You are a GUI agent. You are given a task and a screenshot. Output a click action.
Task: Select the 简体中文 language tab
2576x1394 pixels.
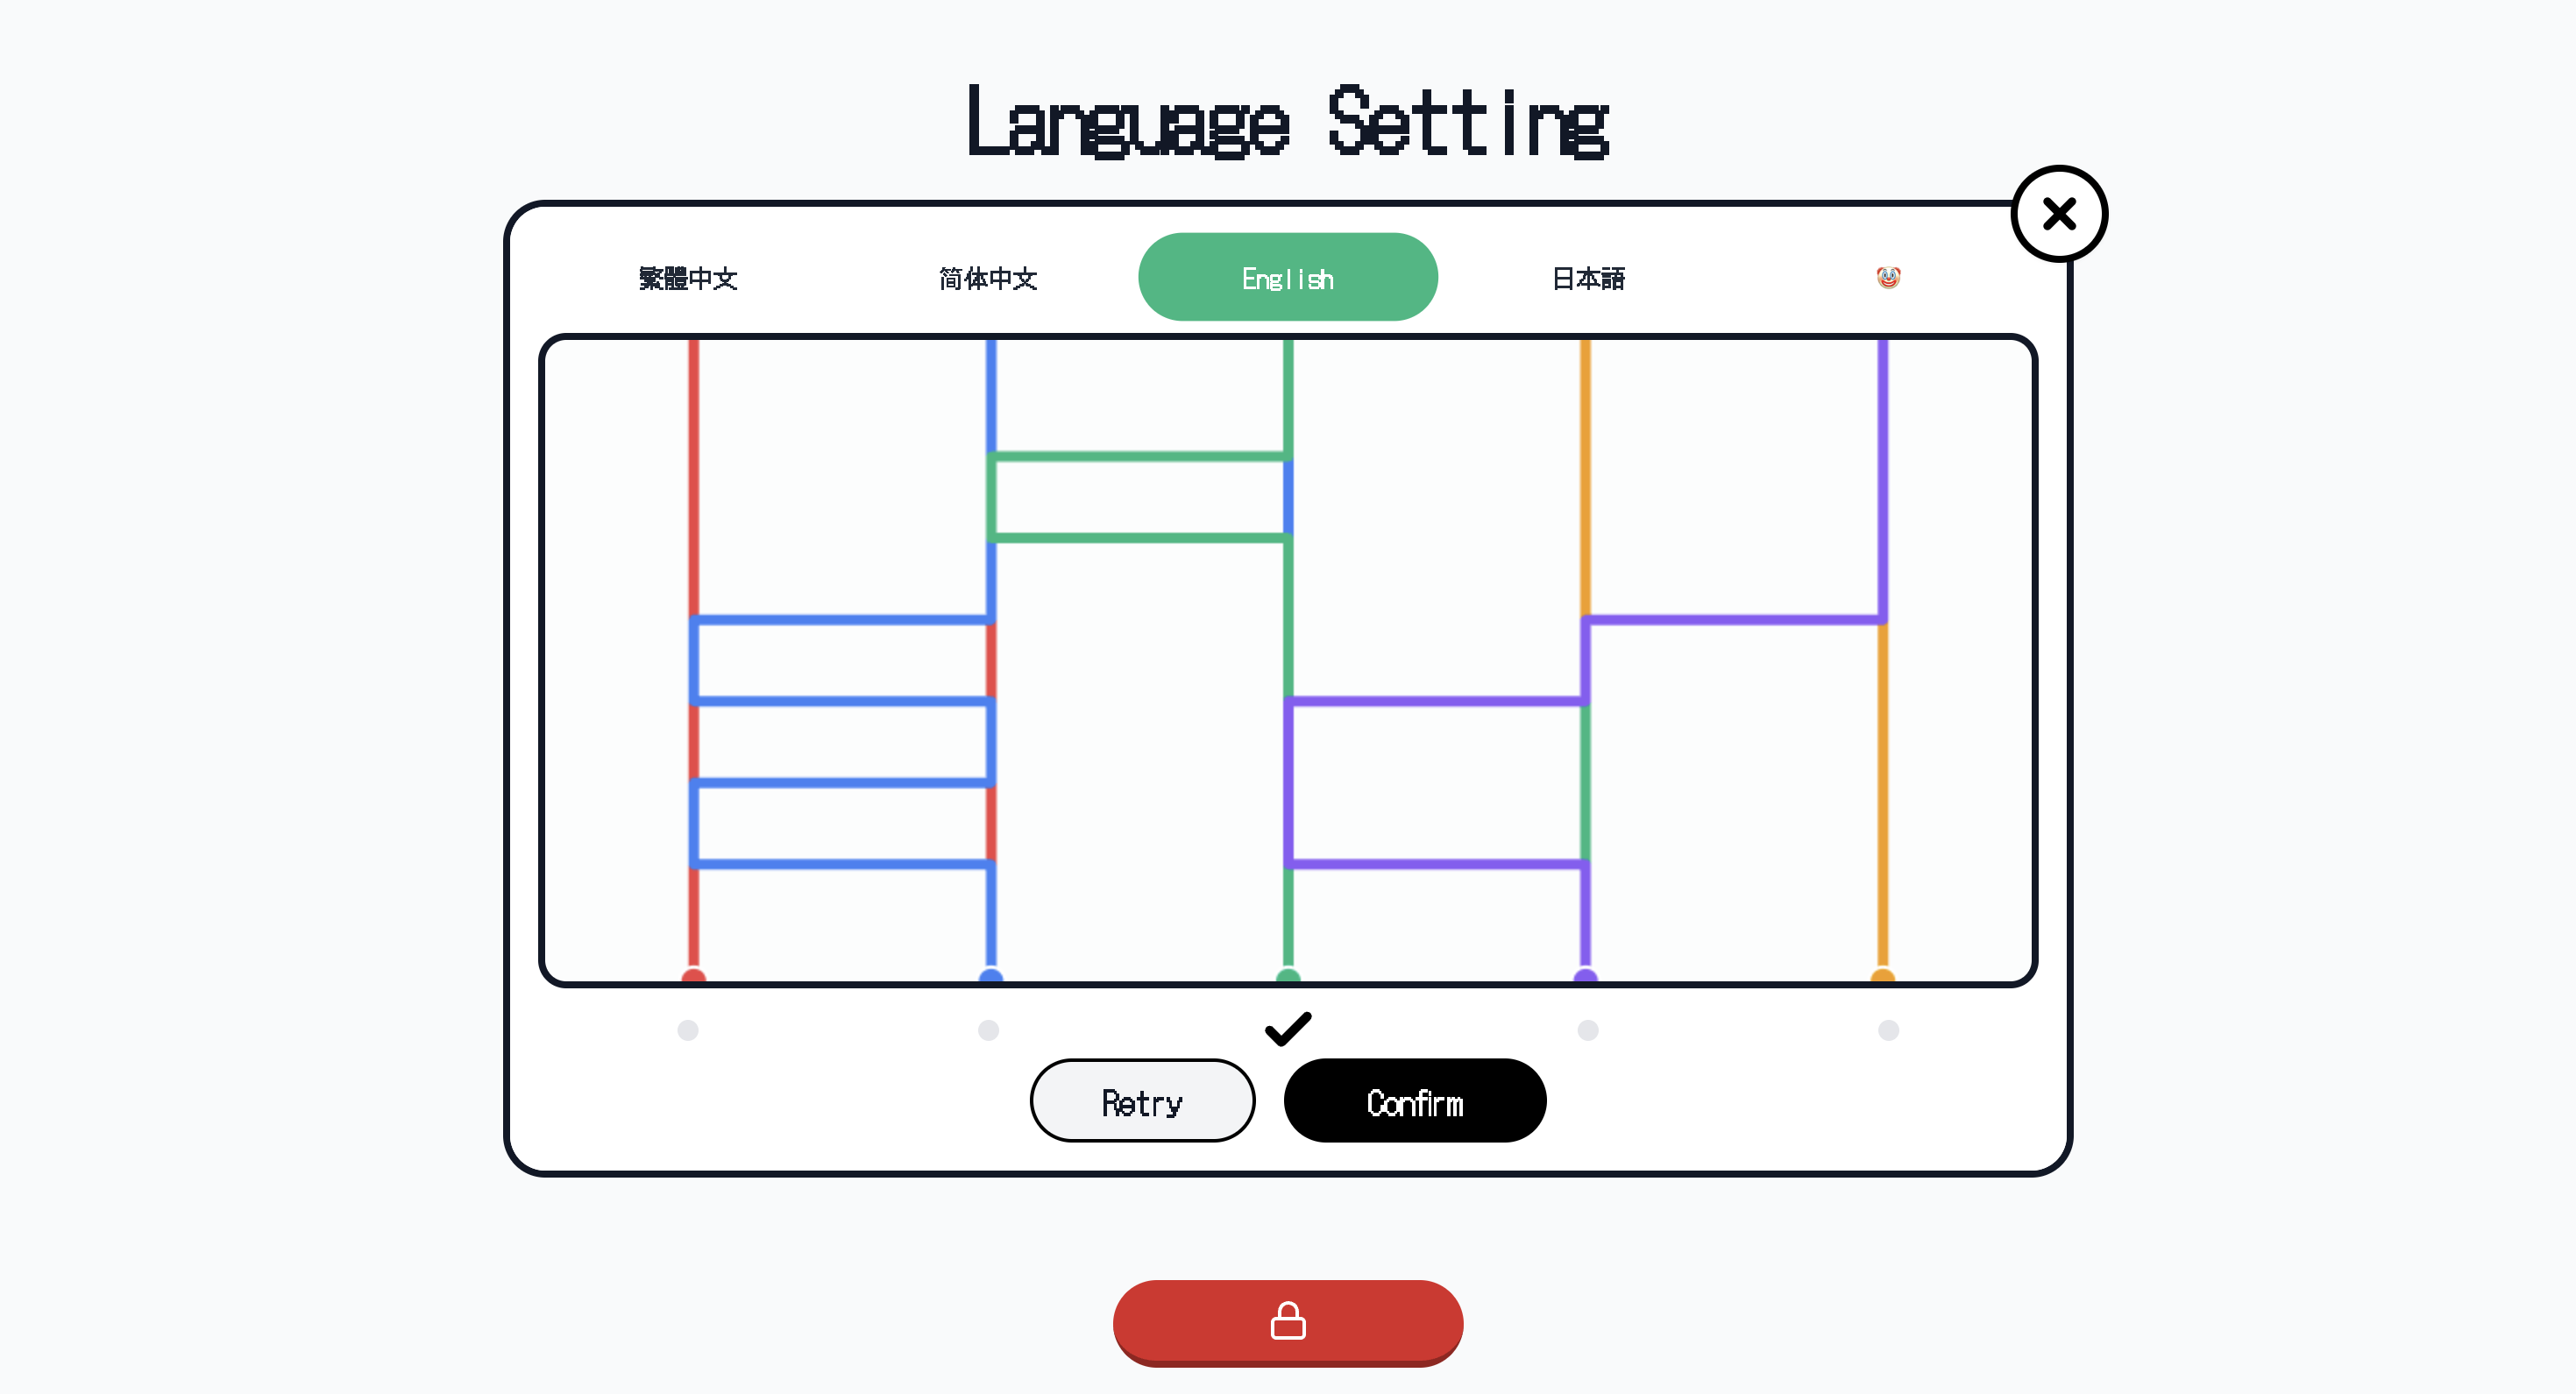[x=988, y=278]
